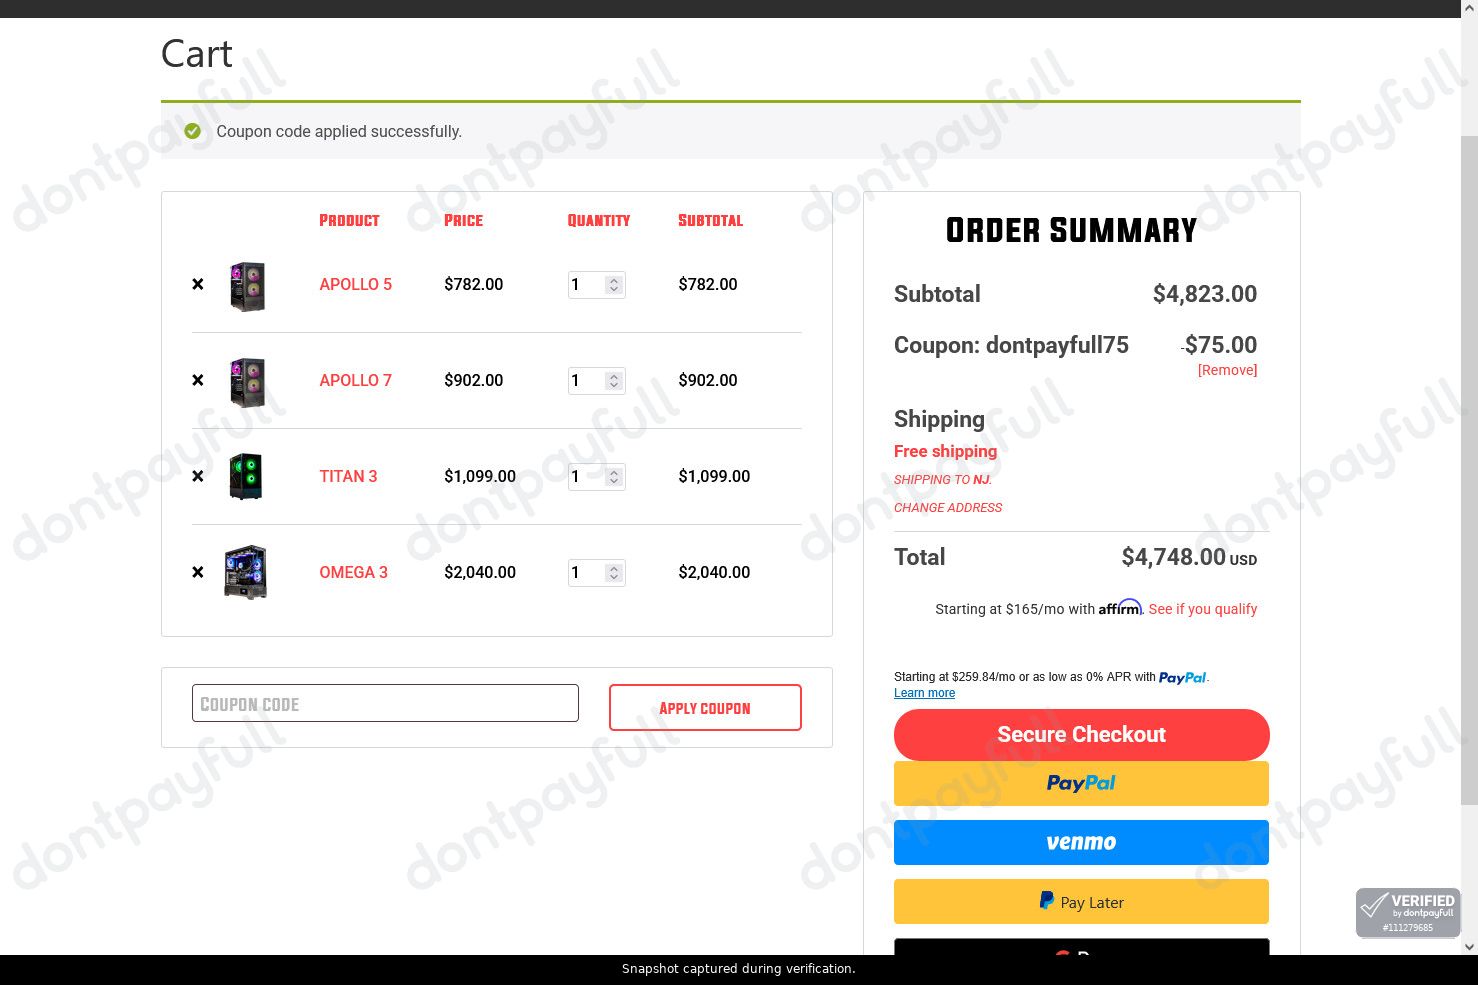Open the APOLLO 7 product link
Viewport: 1478px width, 985px height.
click(x=355, y=380)
